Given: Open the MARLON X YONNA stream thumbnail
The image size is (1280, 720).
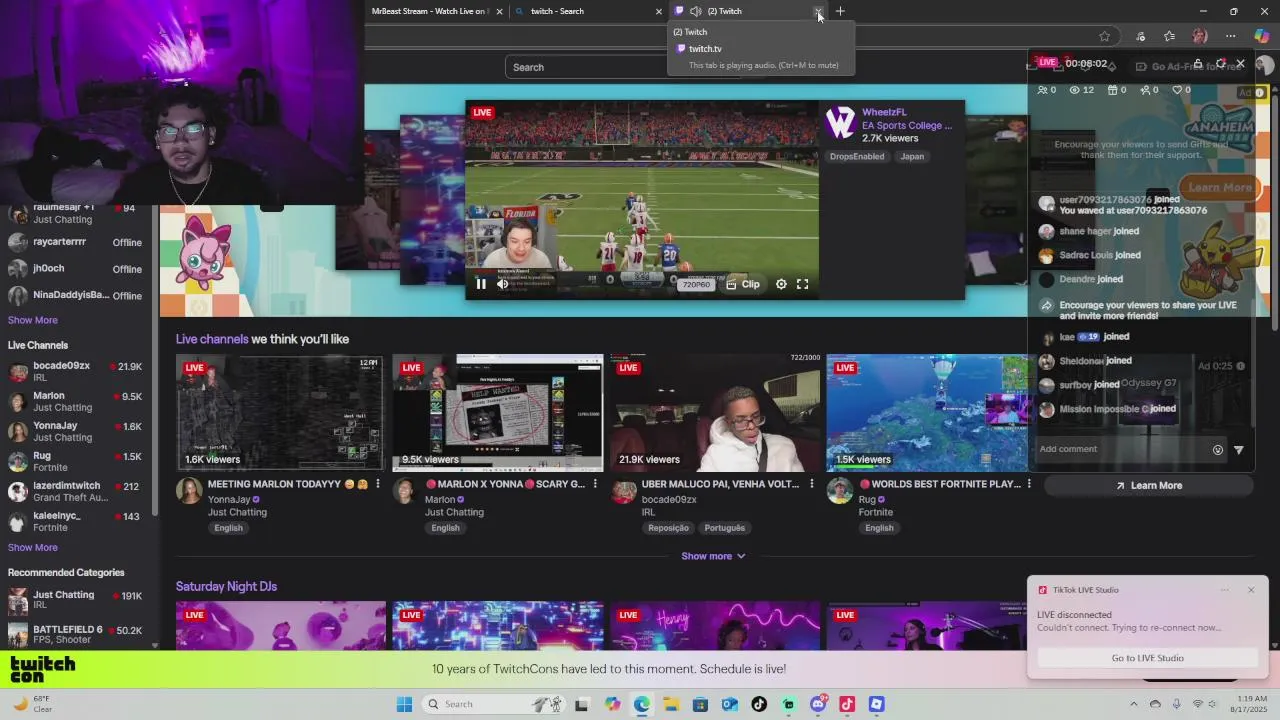Looking at the screenshot, I should coord(498,412).
